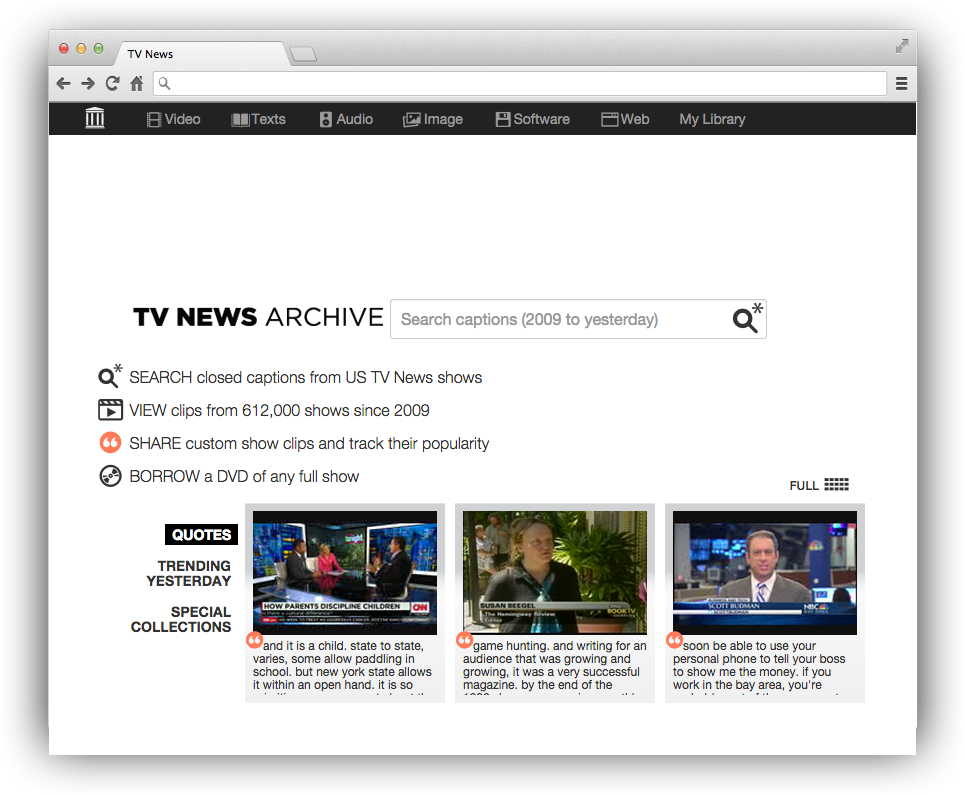Open the Scott Budman NBC clip thumbnail
This screenshot has height=795, width=965.
click(x=764, y=572)
